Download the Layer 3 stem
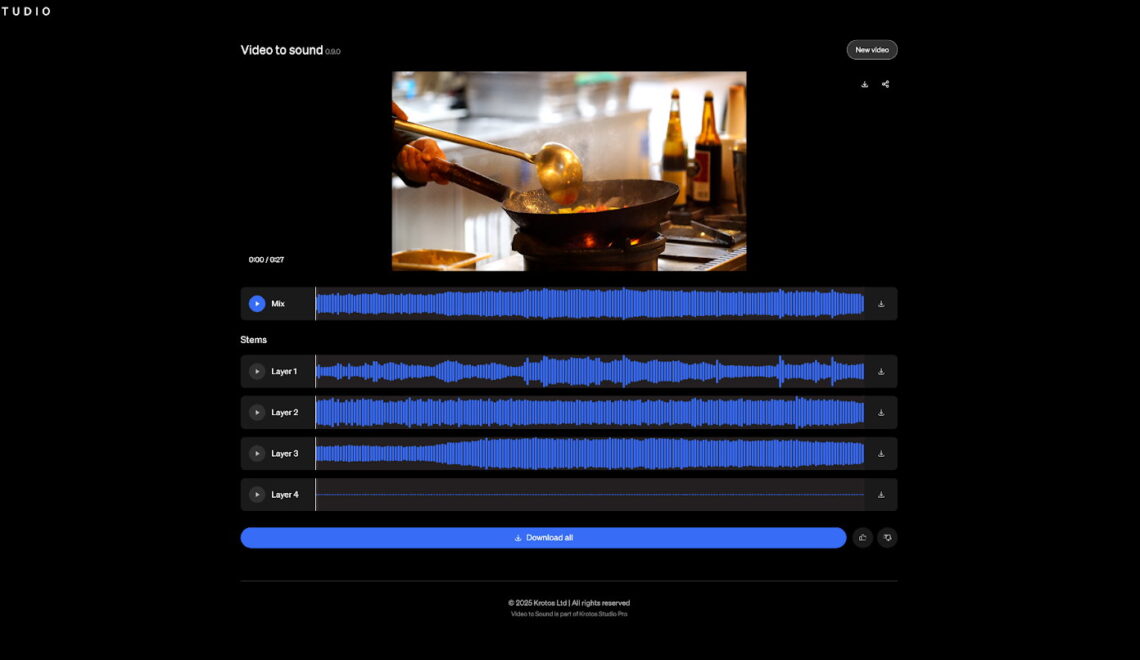Viewport: 1140px width, 660px height. click(x=881, y=454)
